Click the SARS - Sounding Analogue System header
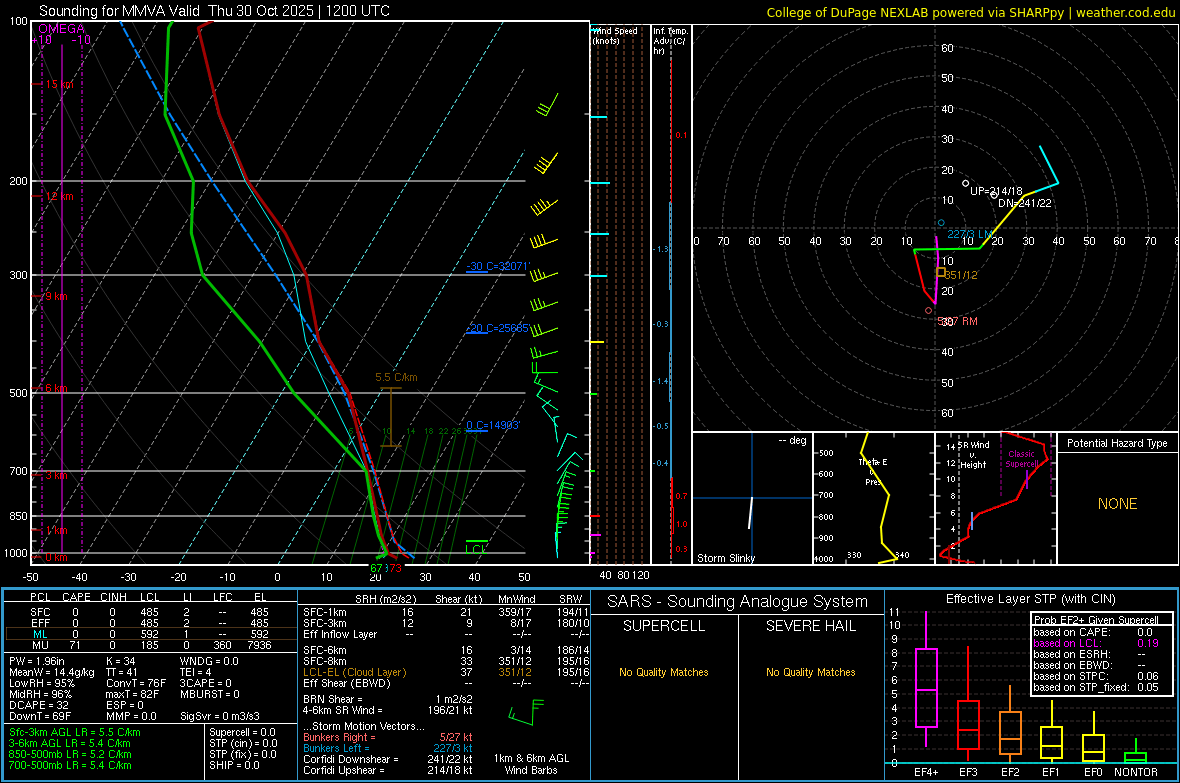The width and height of the screenshot is (1180, 783). click(x=738, y=602)
